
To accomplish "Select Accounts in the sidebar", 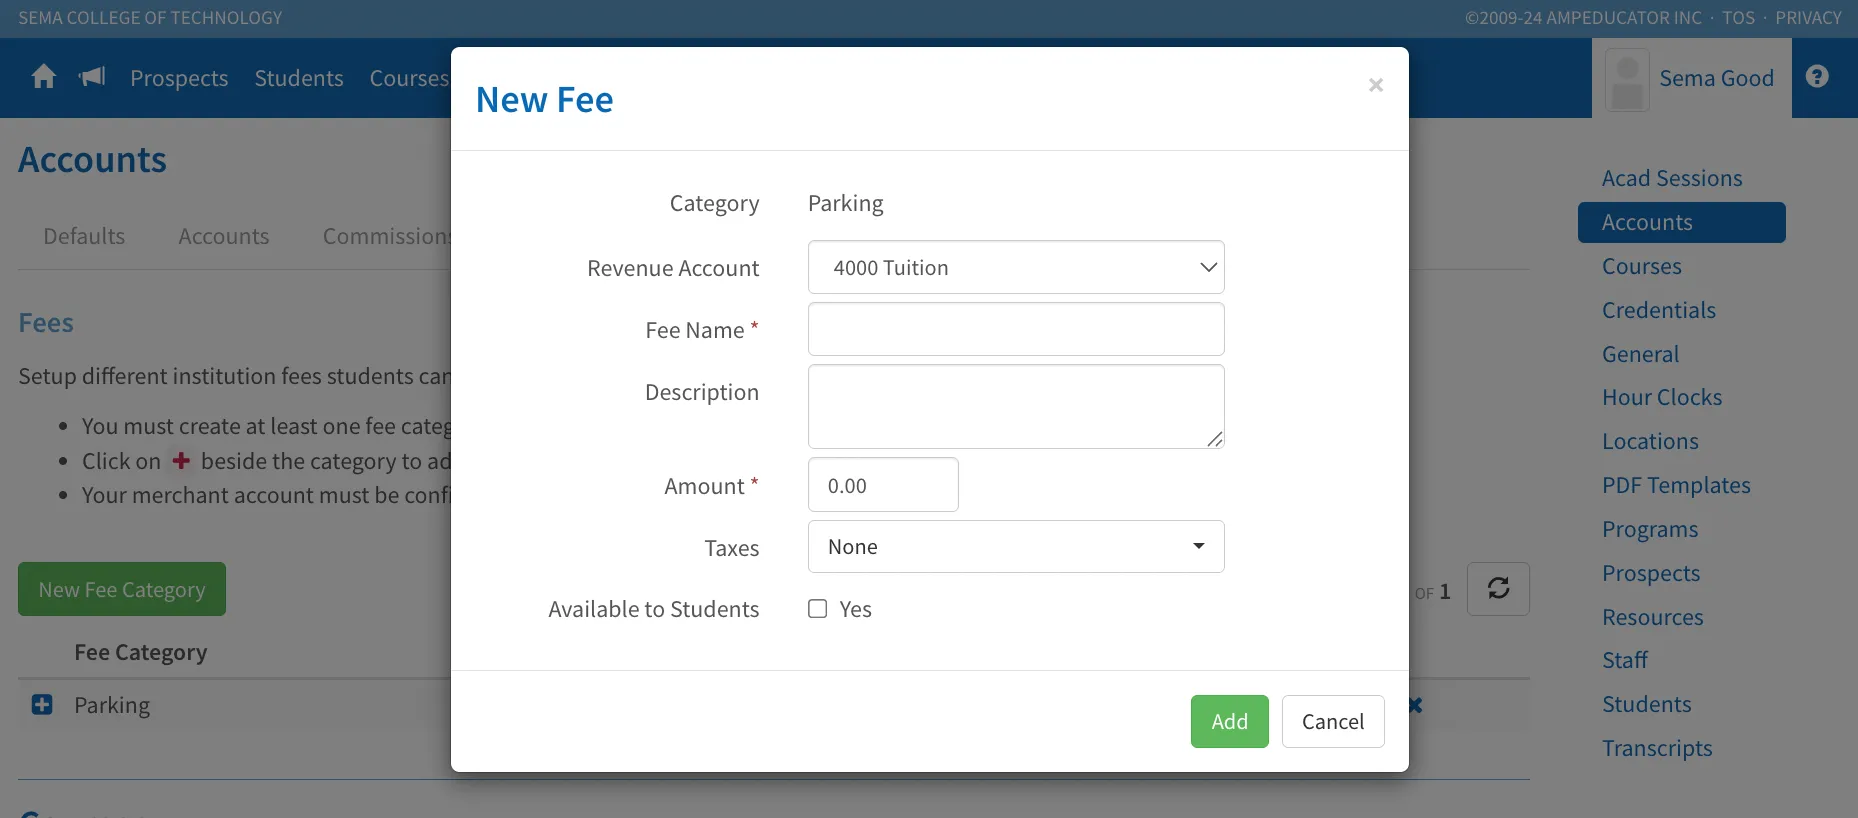I will pos(1682,222).
